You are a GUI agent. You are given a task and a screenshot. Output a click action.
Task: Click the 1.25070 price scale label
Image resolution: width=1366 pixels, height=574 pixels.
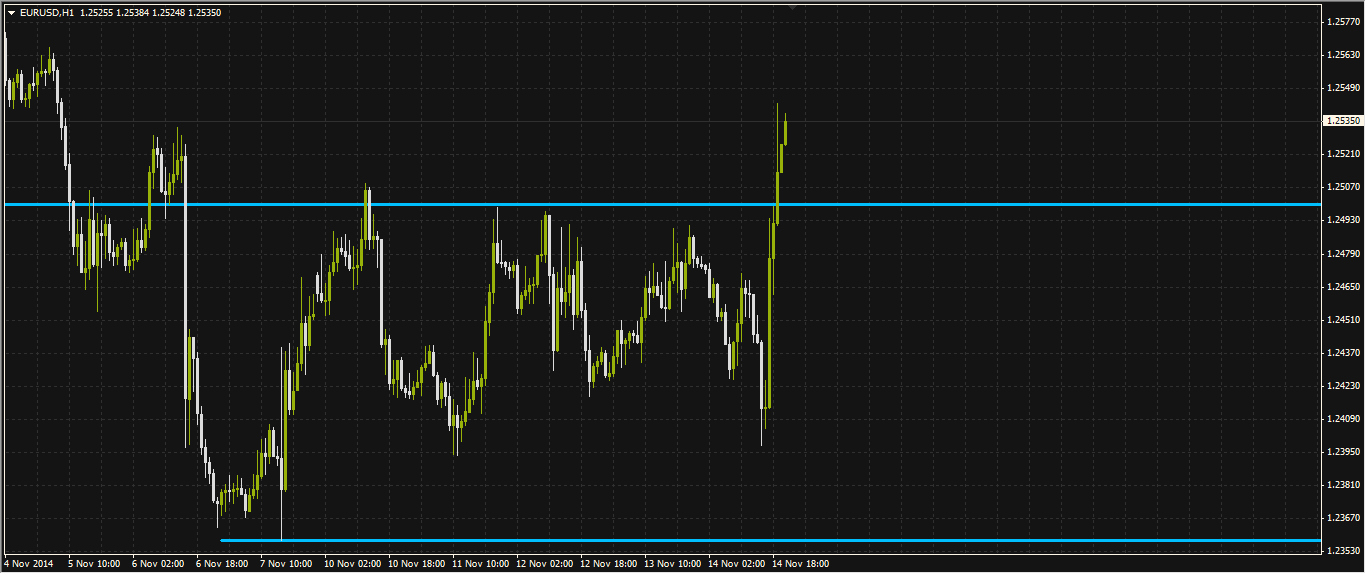[1342, 187]
